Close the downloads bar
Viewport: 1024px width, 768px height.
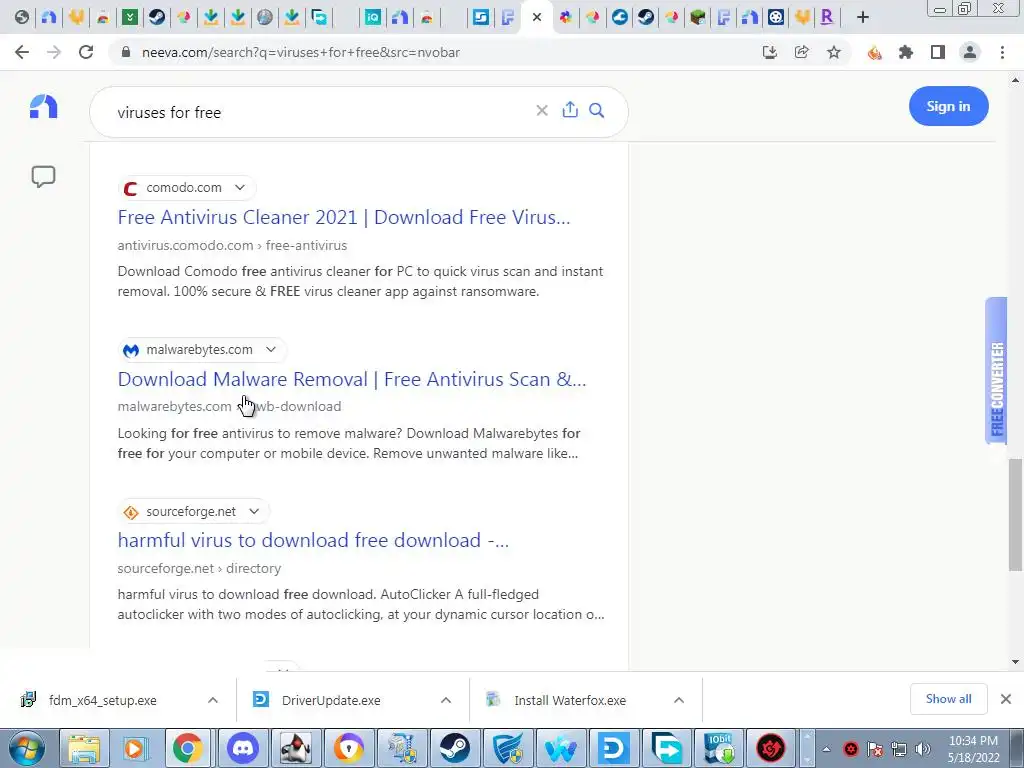[1006, 699]
